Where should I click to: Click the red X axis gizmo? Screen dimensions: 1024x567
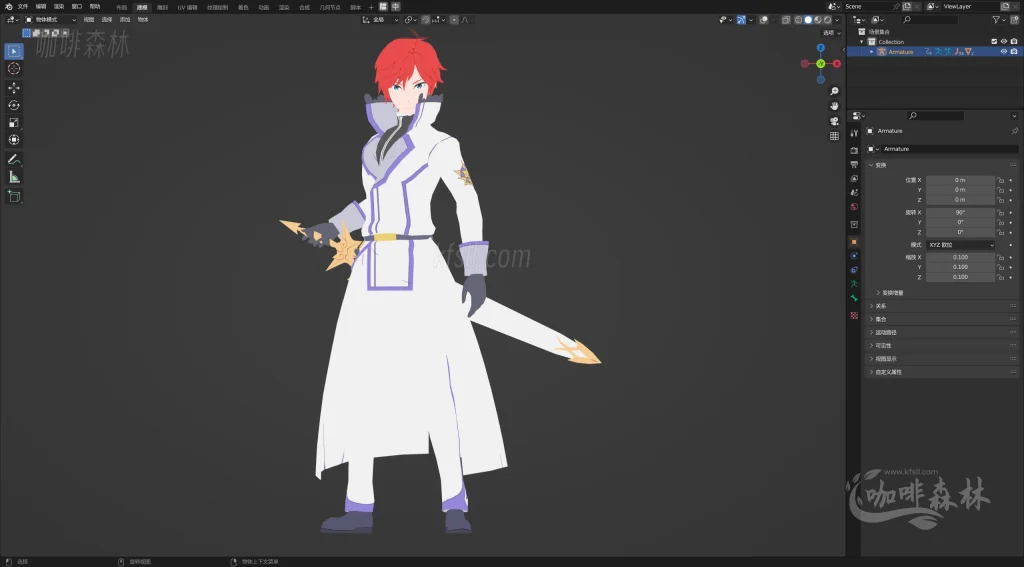837,63
